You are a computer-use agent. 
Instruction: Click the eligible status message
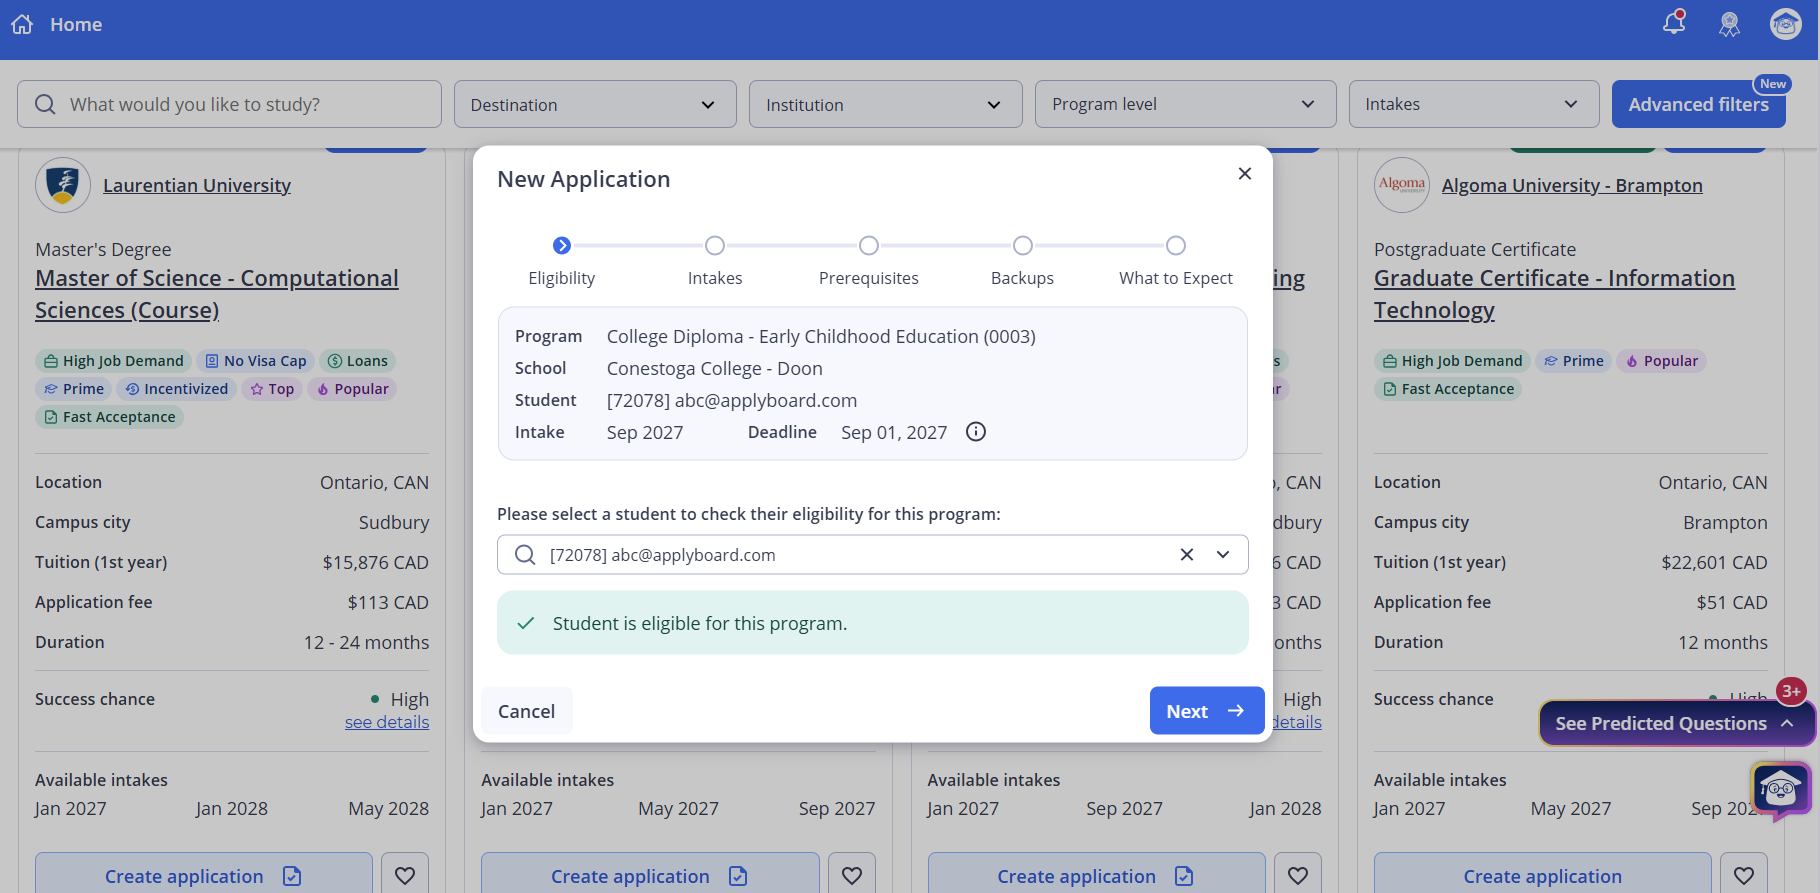(873, 623)
